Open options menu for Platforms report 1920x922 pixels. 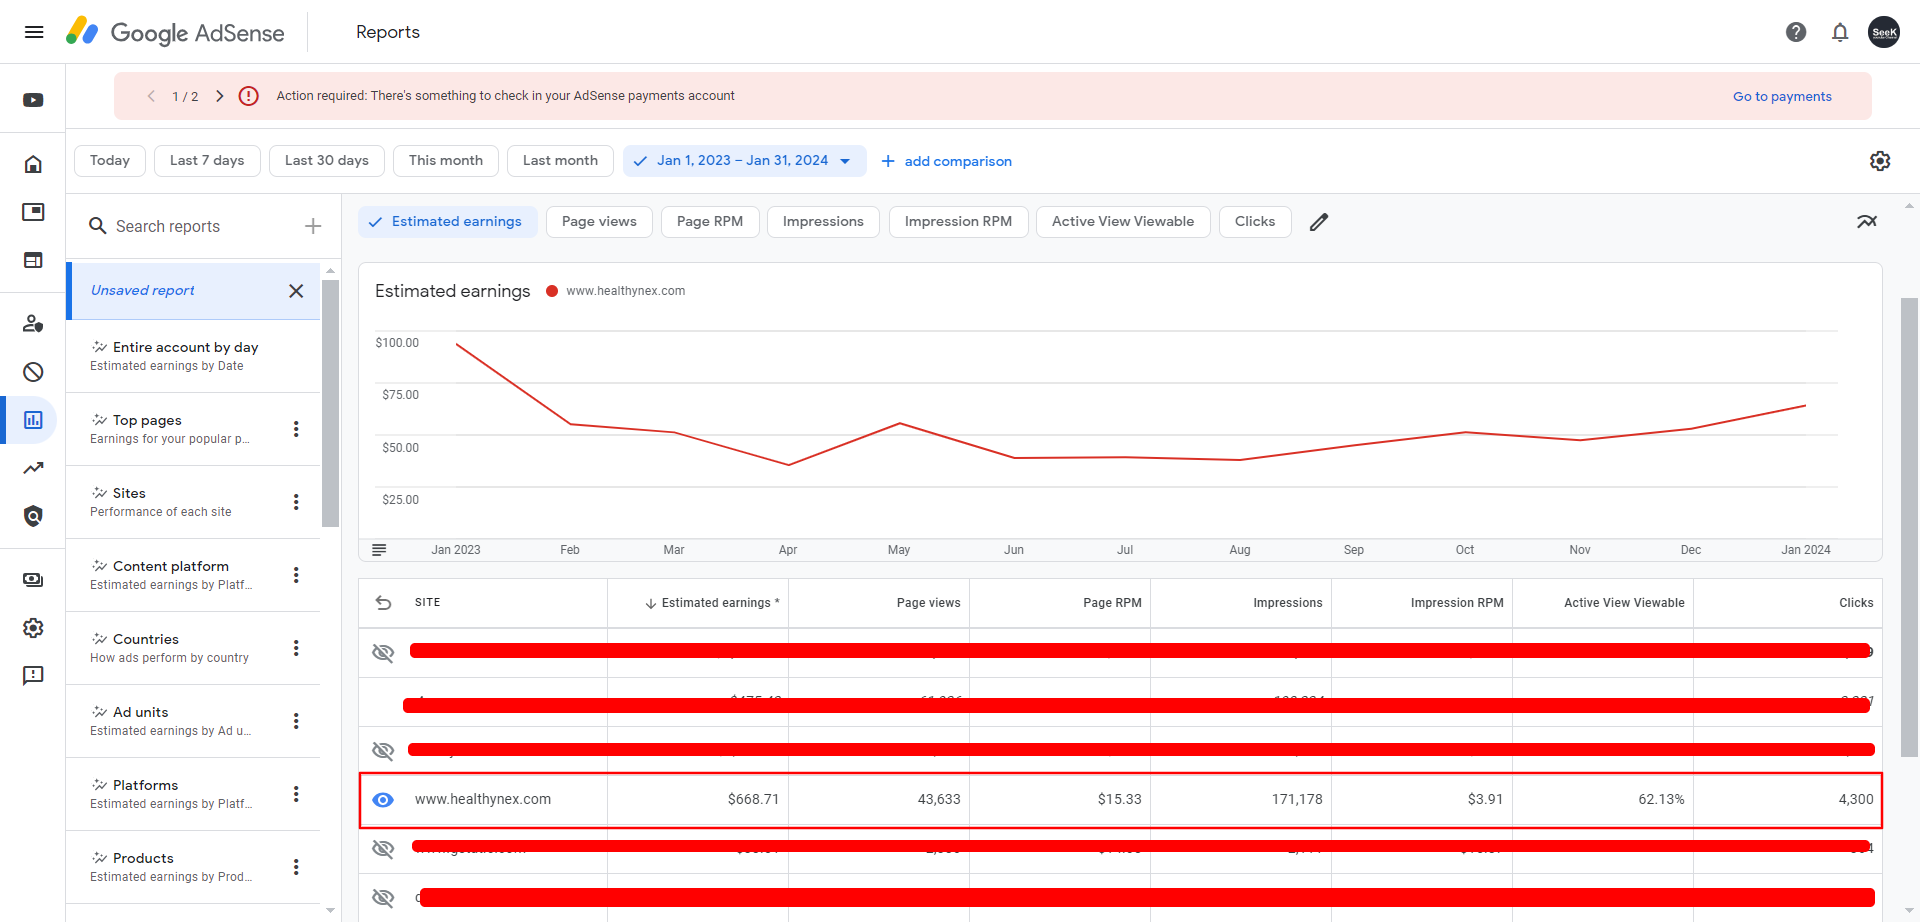pyautogui.click(x=296, y=794)
